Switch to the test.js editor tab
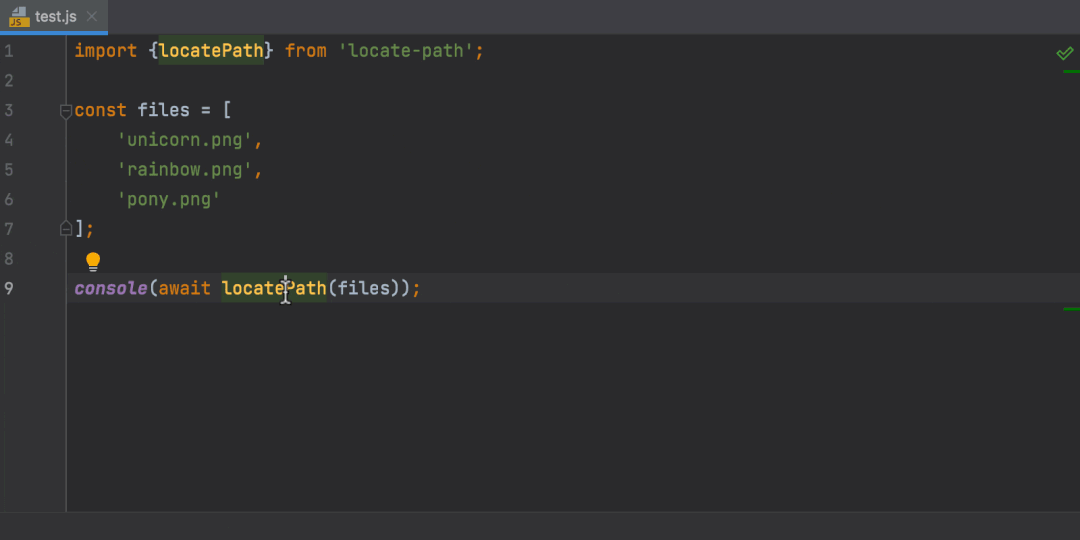 (54, 17)
